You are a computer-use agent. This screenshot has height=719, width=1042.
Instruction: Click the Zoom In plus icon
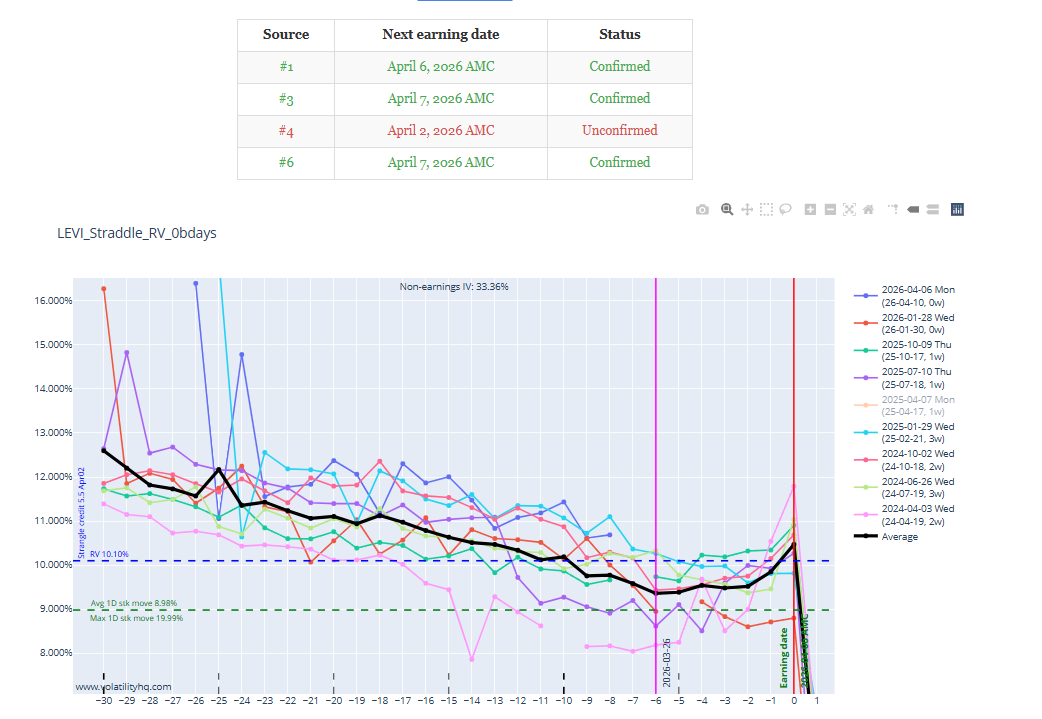810,209
